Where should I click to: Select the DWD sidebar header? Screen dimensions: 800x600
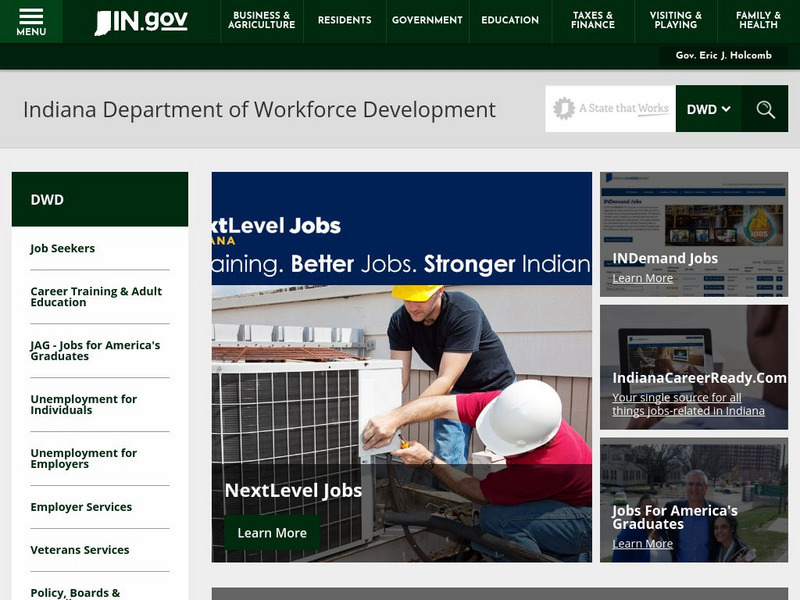(x=100, y=199)
